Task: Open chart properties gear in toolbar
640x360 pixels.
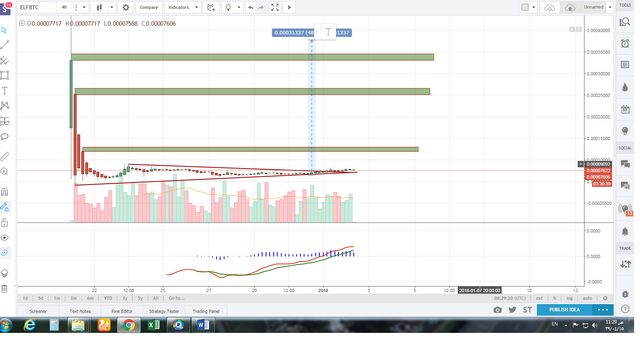Action: [x=126, y=7]
